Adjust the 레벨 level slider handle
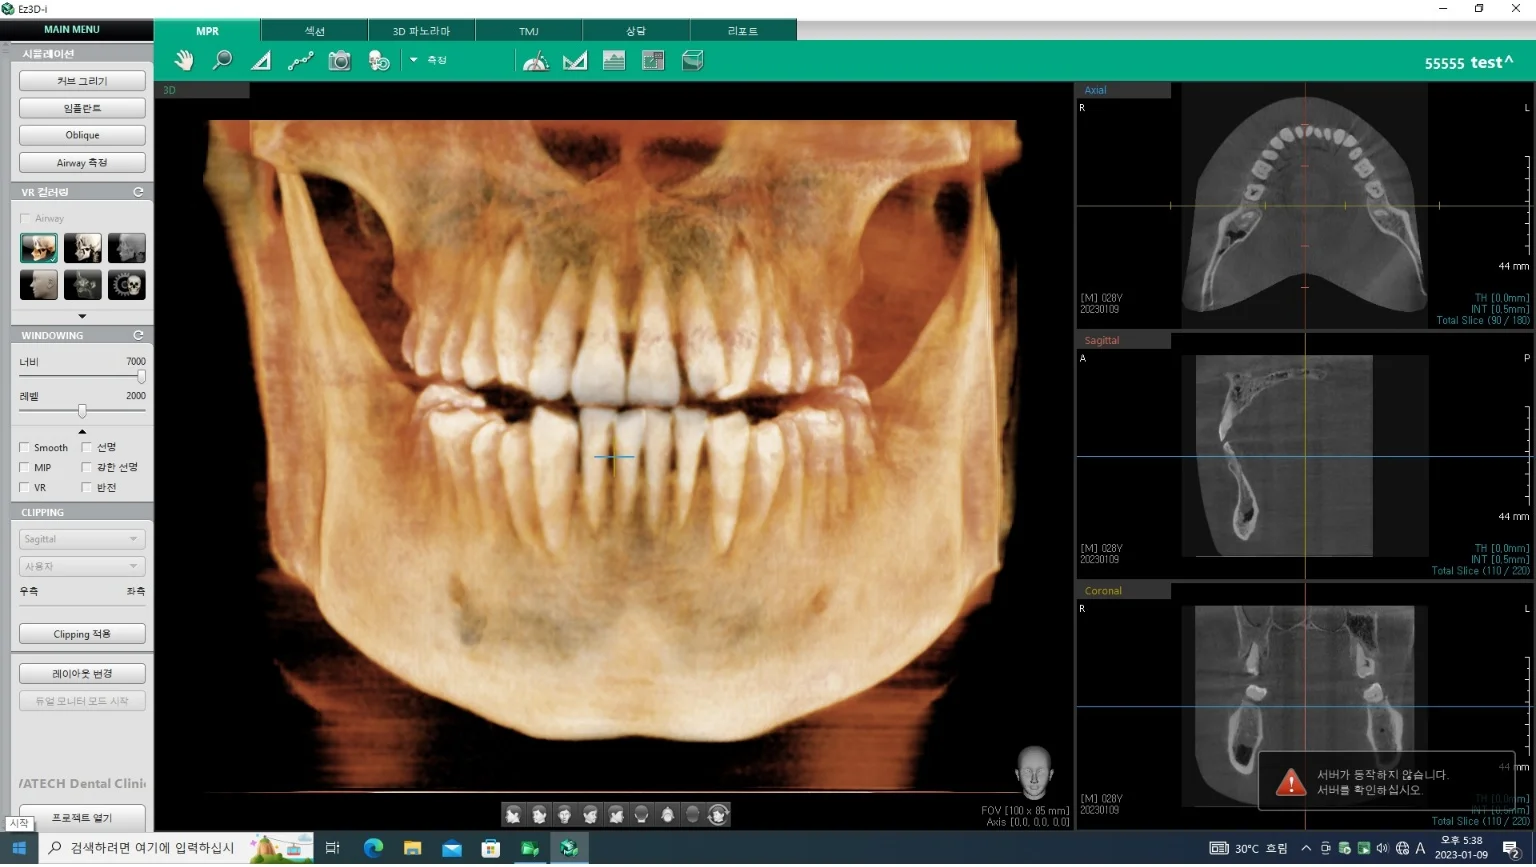Viewport: 1536px width, 867px height. coord(82,411)
